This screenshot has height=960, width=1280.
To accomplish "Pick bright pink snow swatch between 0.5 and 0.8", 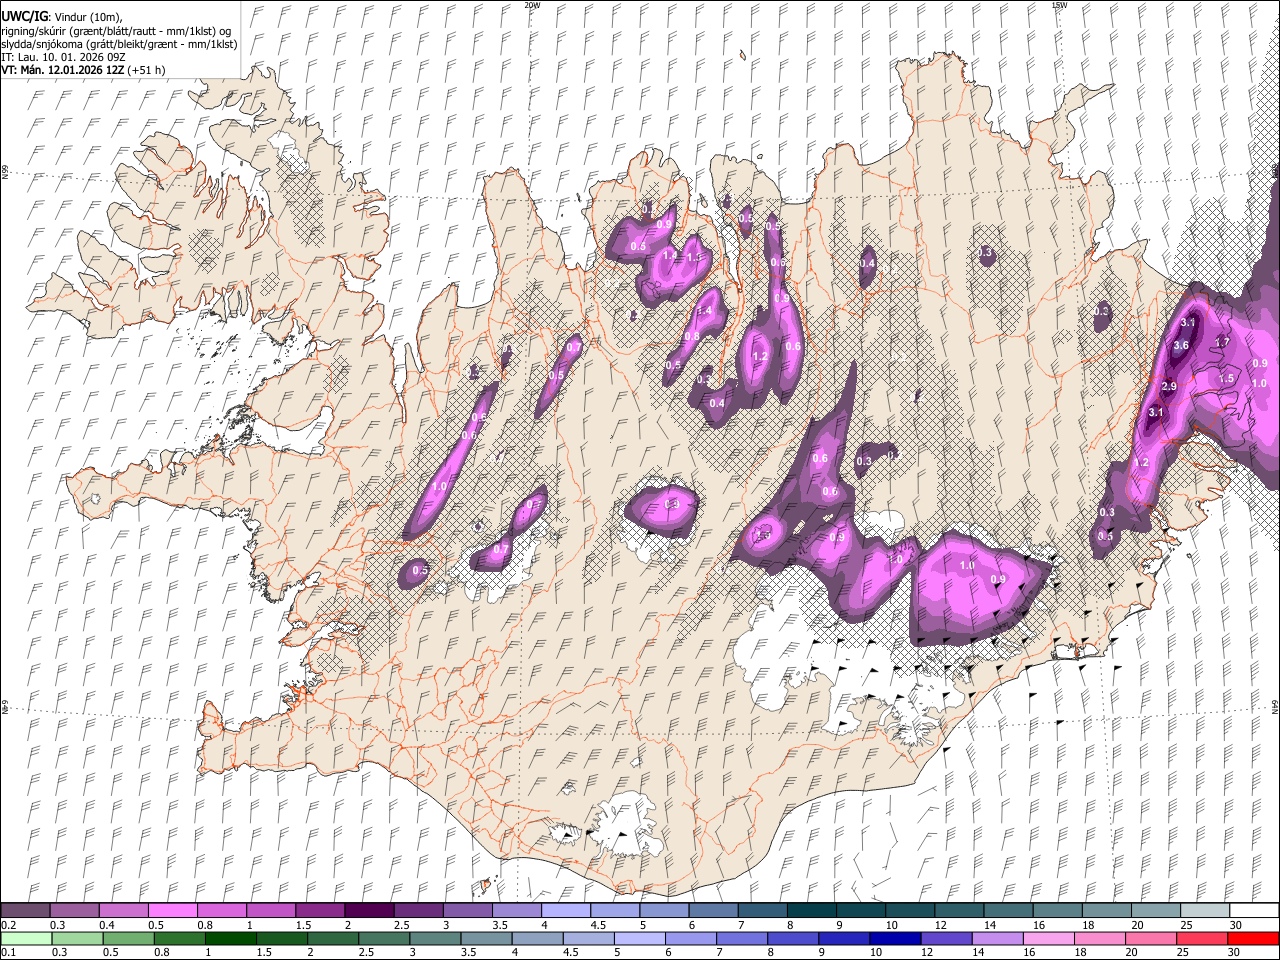I will click(173, 910).
